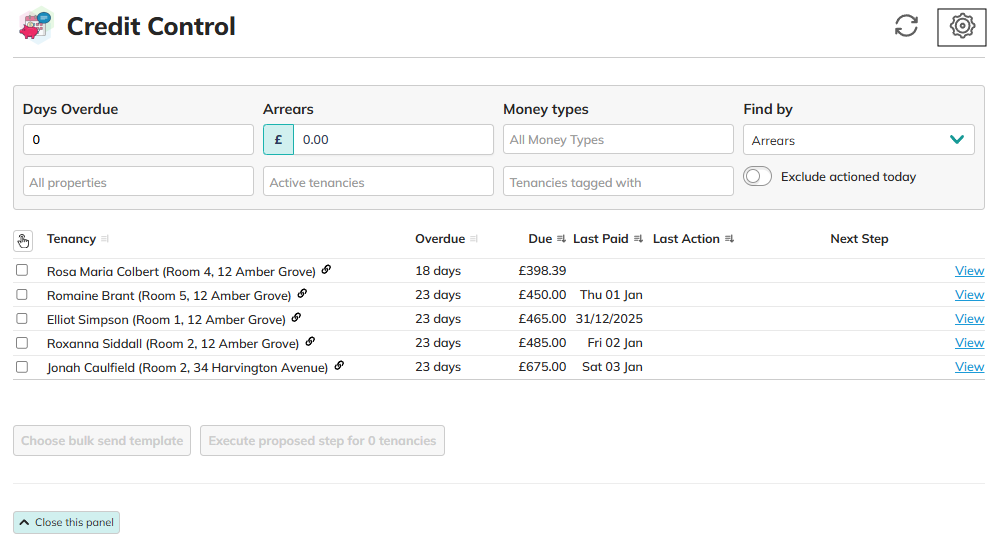
Task: Tick the checkbox for Rosa Maria Colbert
Action: click(22, 271)
